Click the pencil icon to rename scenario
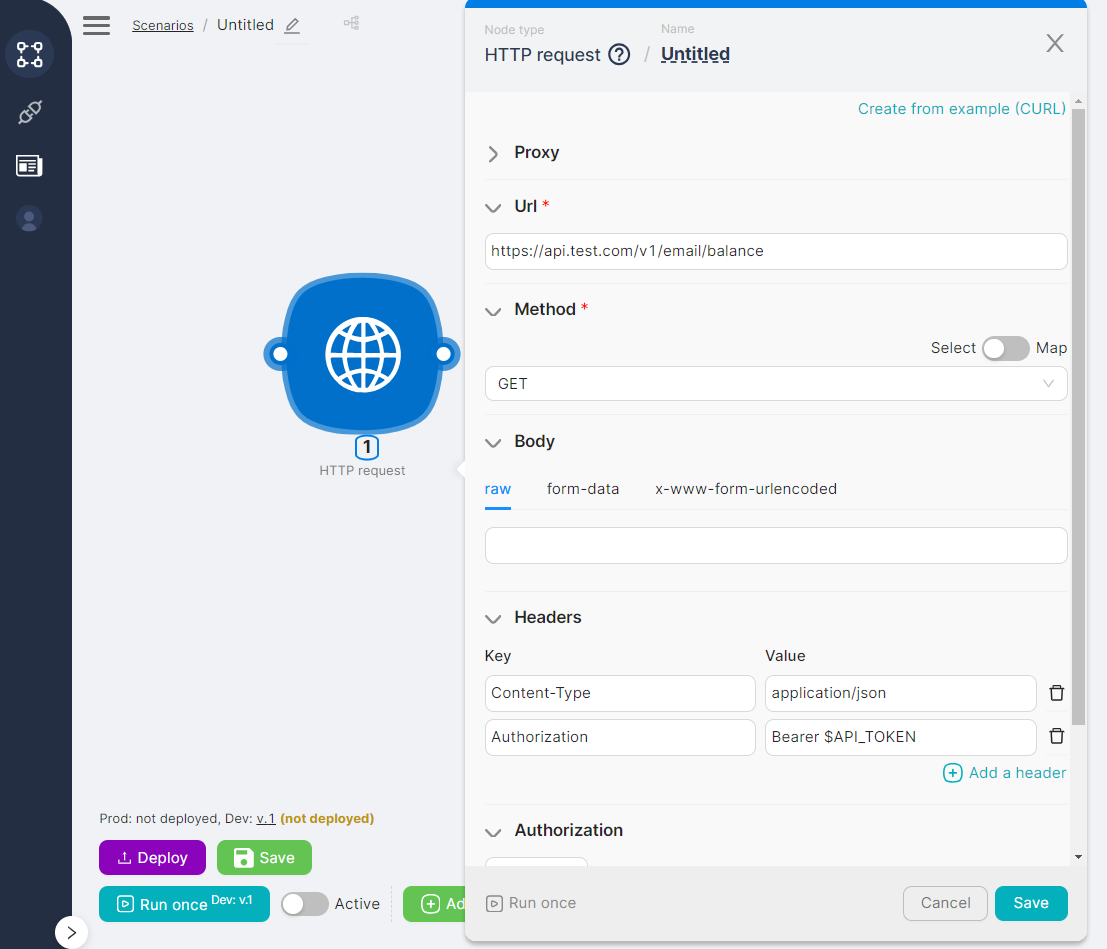The image size is (1107, 949). tap(292, 26)
